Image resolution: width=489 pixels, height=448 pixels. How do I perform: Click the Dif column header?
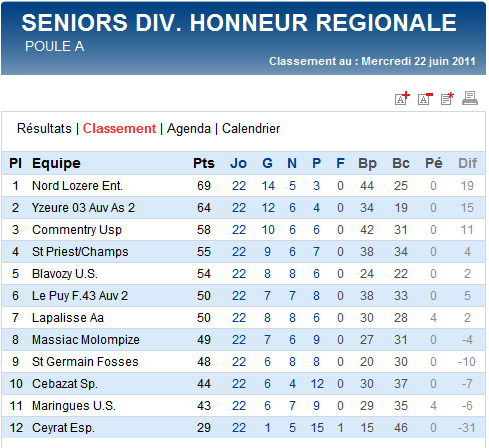(x=467, y=163)
